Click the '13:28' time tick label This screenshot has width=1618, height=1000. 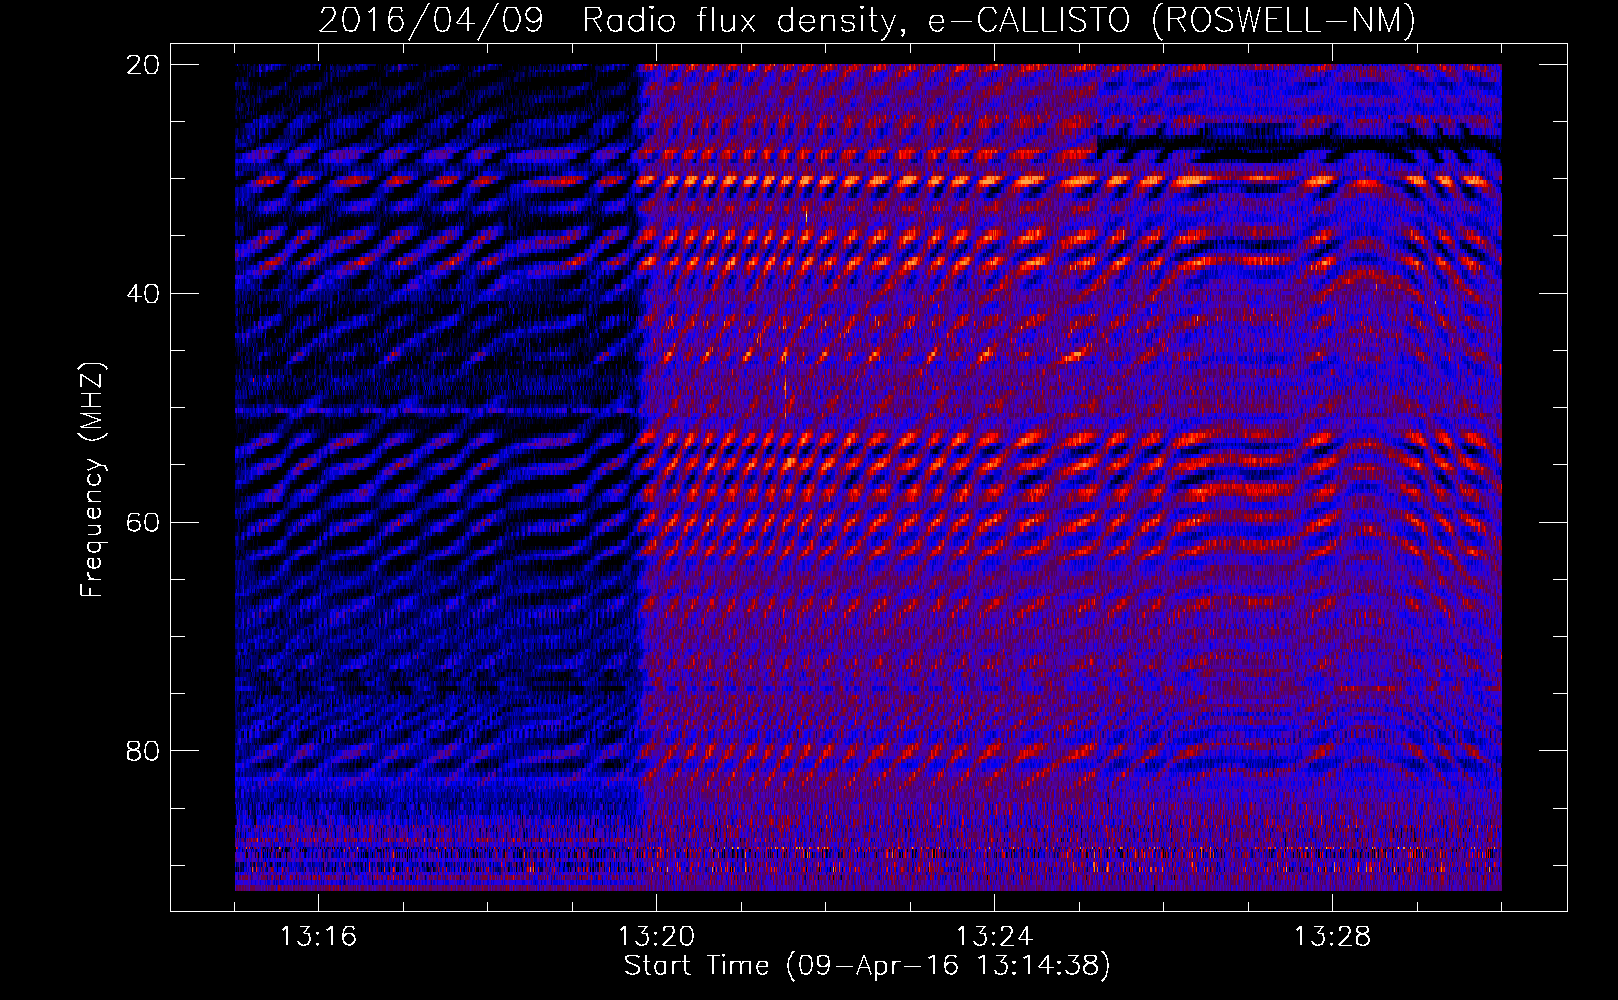(x=1333, y=937)
